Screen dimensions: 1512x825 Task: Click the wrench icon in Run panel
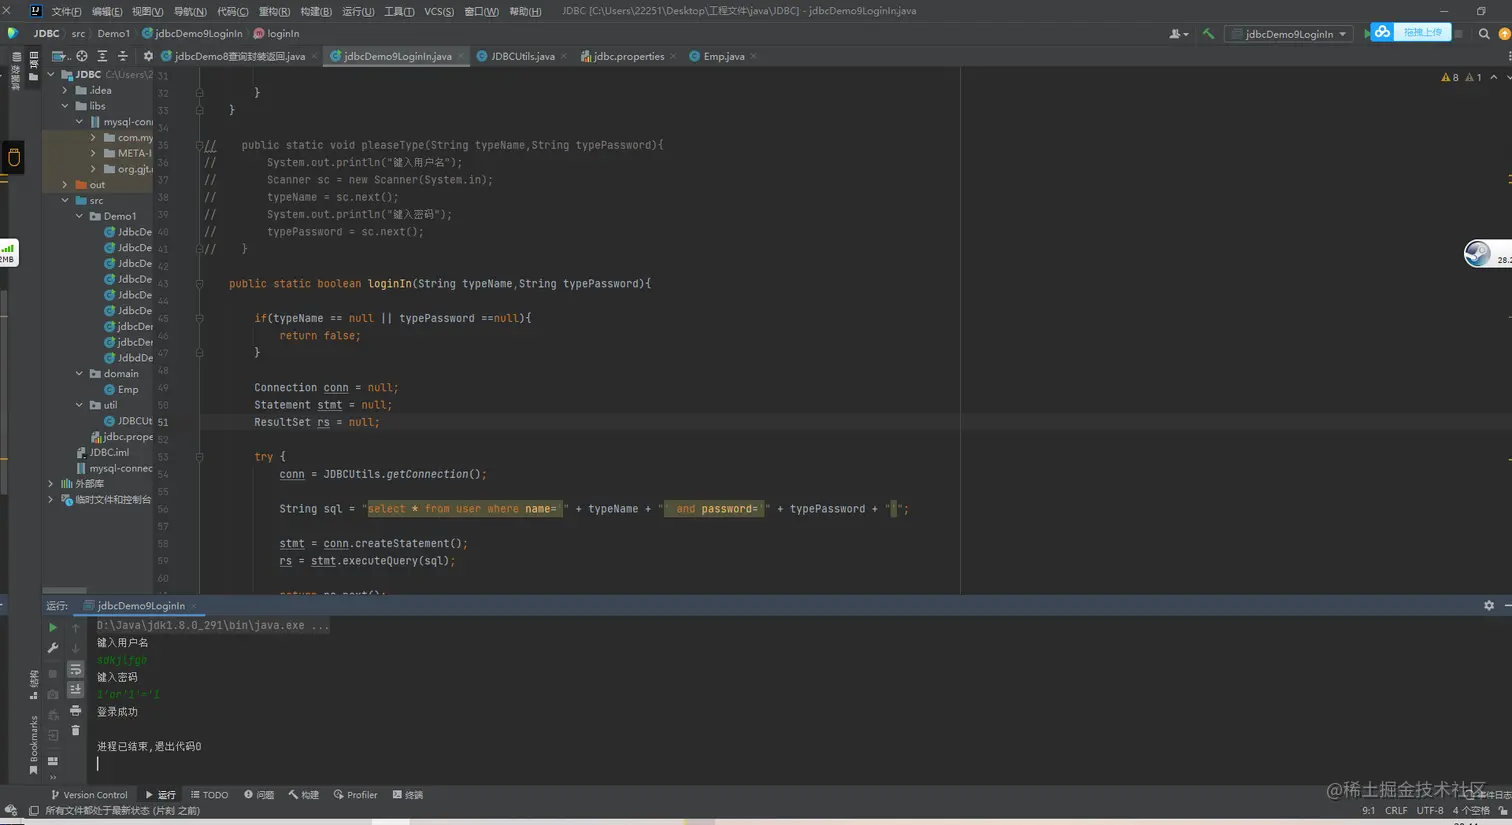coord(53,648)
